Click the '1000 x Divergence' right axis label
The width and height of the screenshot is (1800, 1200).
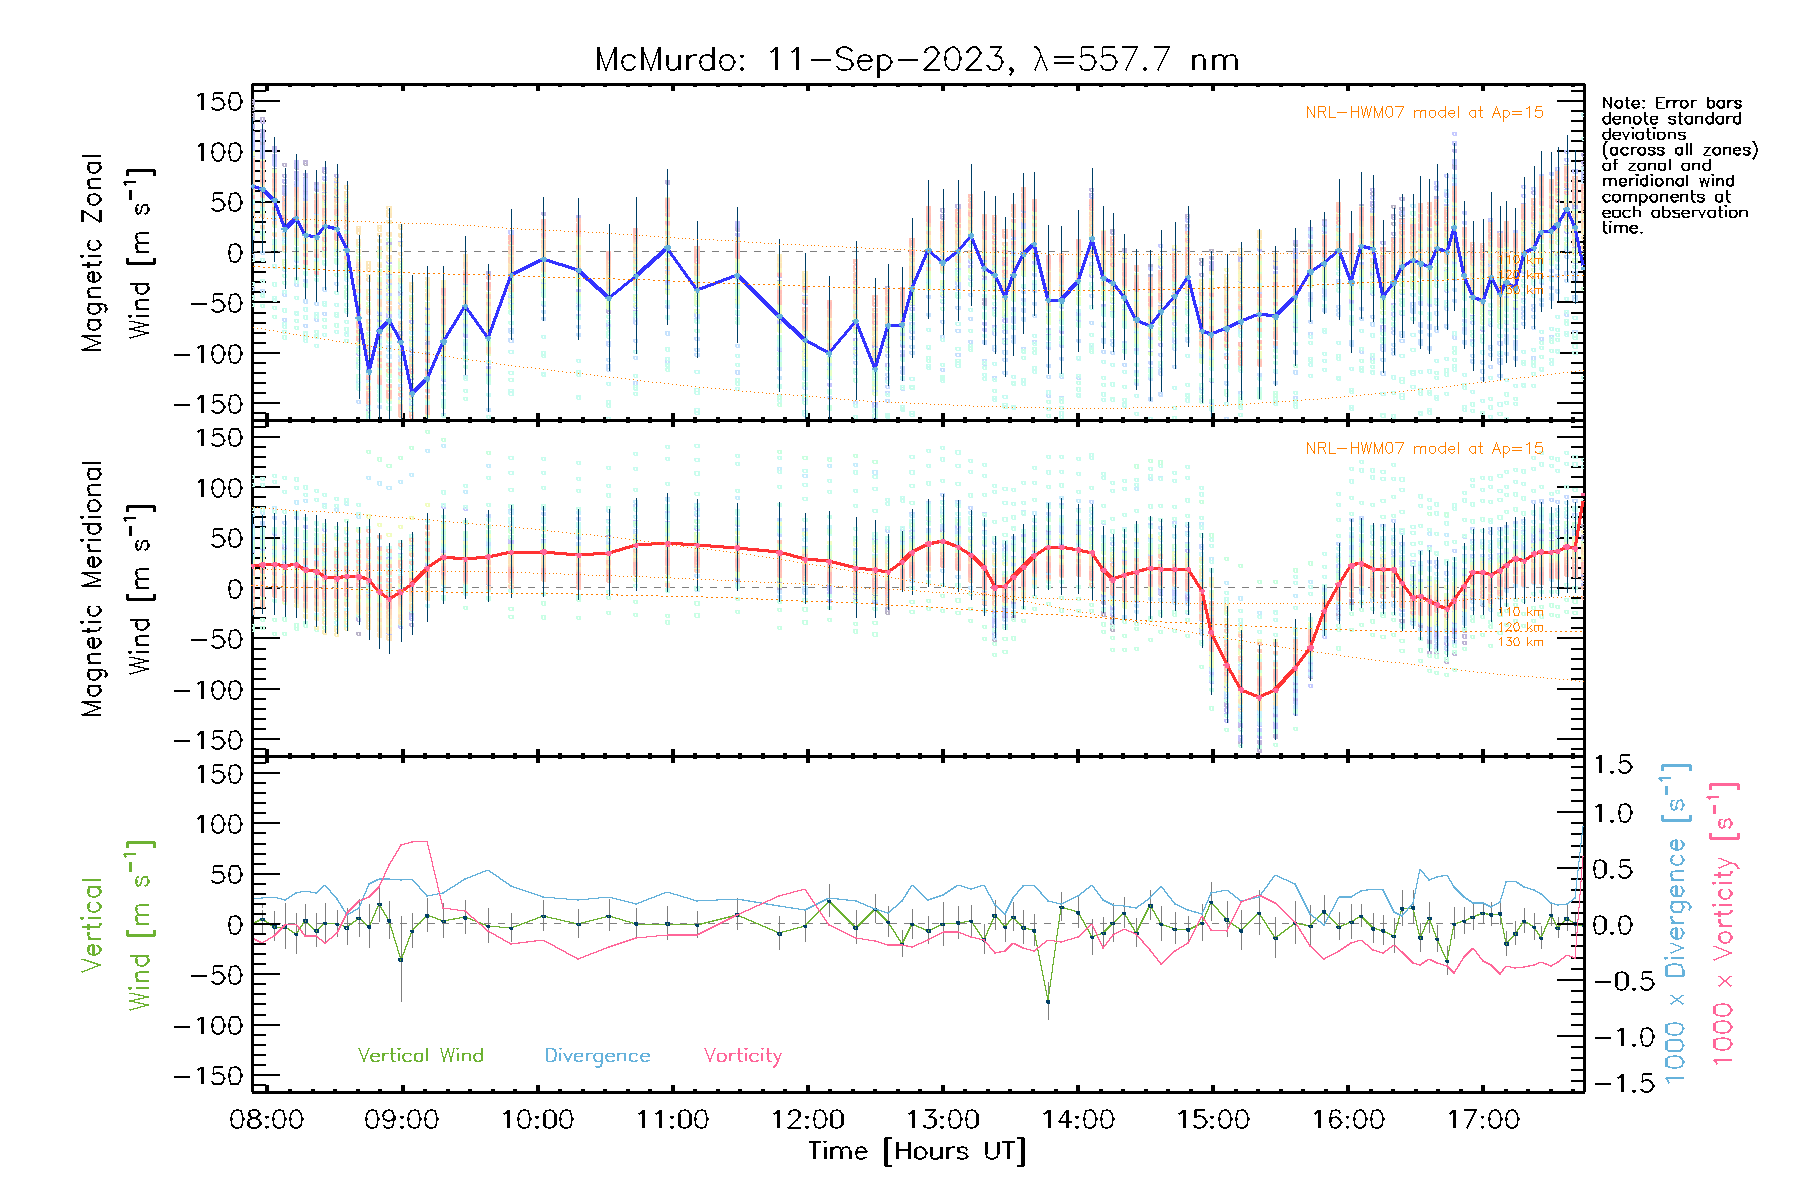click(1675, 923)
